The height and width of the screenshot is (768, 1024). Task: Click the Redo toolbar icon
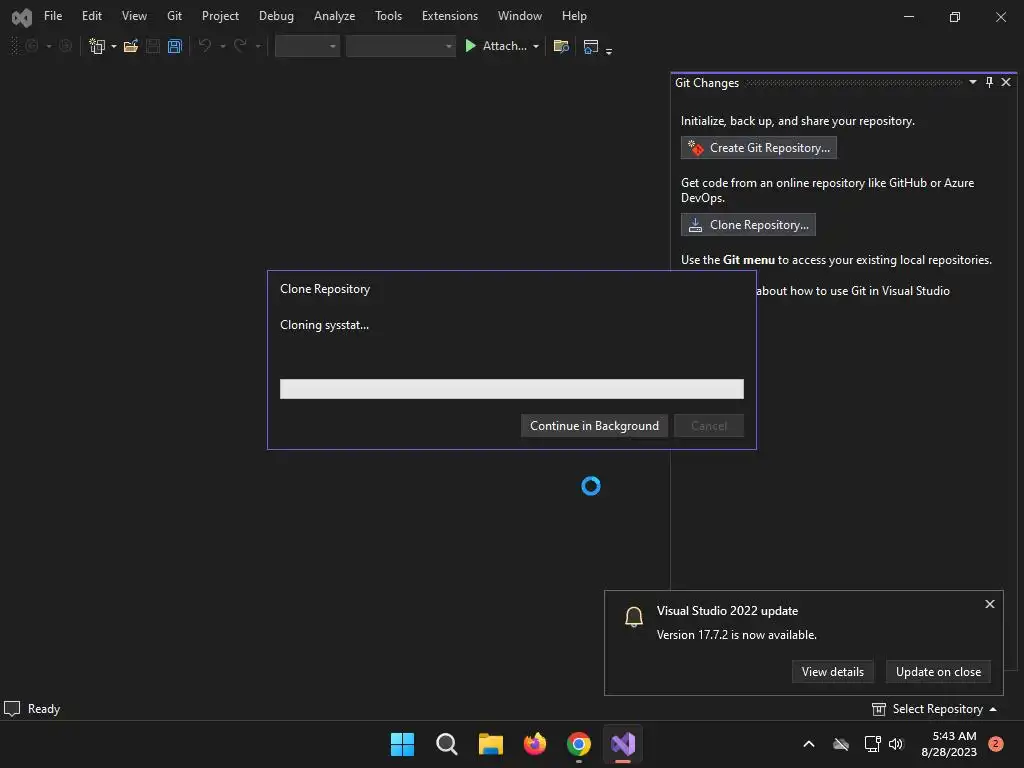tap(240, 46)
